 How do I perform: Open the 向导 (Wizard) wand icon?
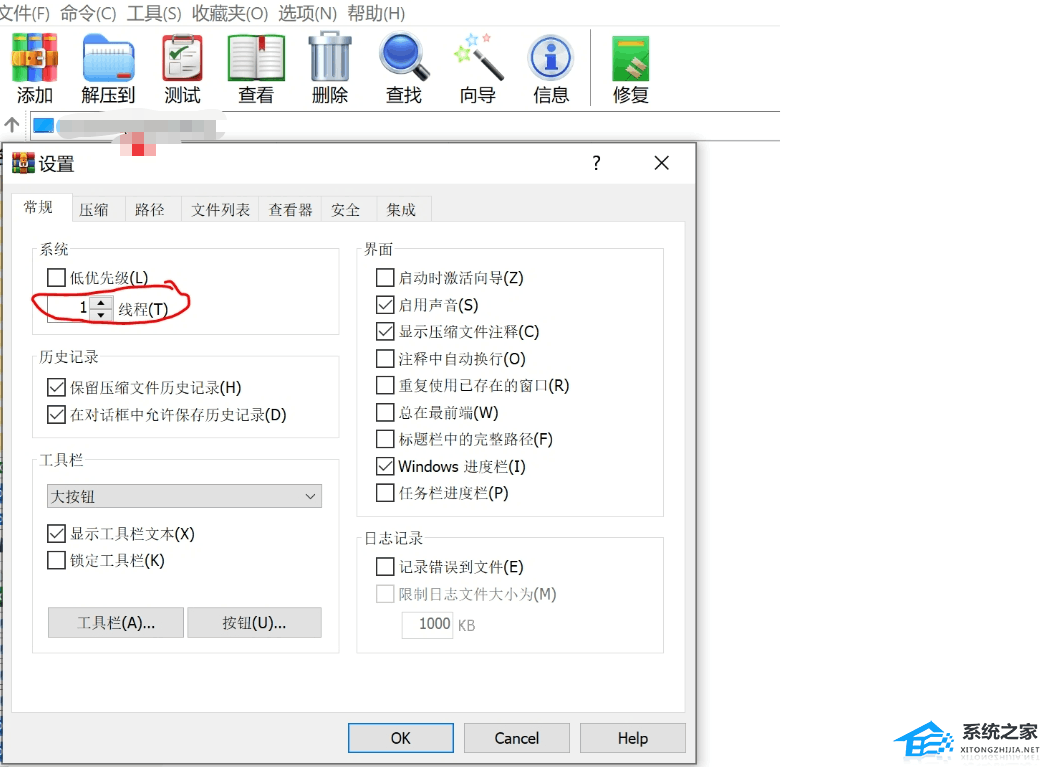(x=478, y=57)
